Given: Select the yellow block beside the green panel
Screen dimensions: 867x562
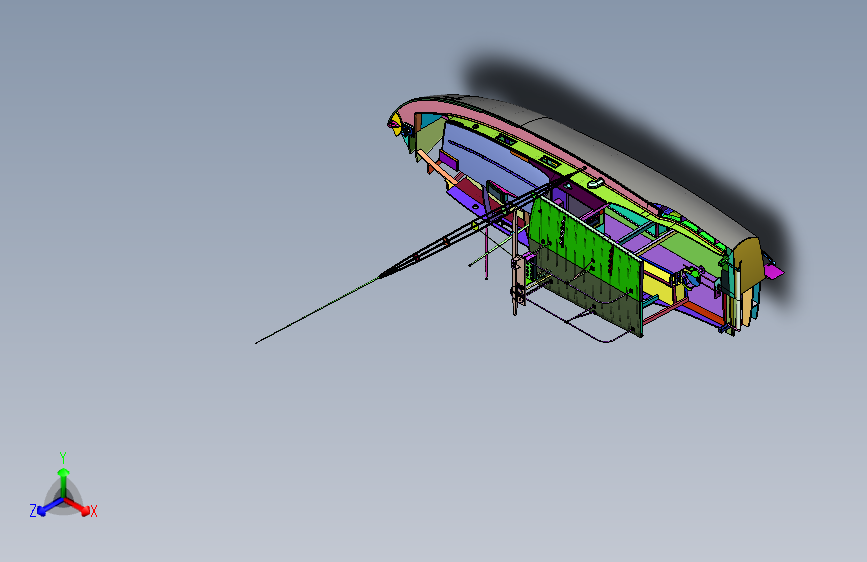Looking at the screenshot, I should tap(661, 282).
